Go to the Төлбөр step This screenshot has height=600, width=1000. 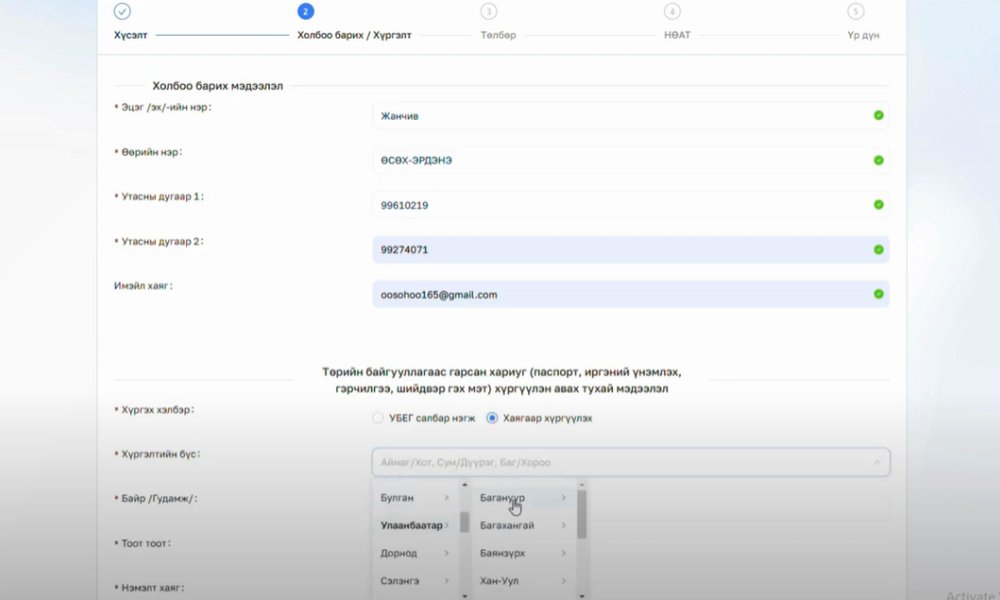(x=498, y=35)
